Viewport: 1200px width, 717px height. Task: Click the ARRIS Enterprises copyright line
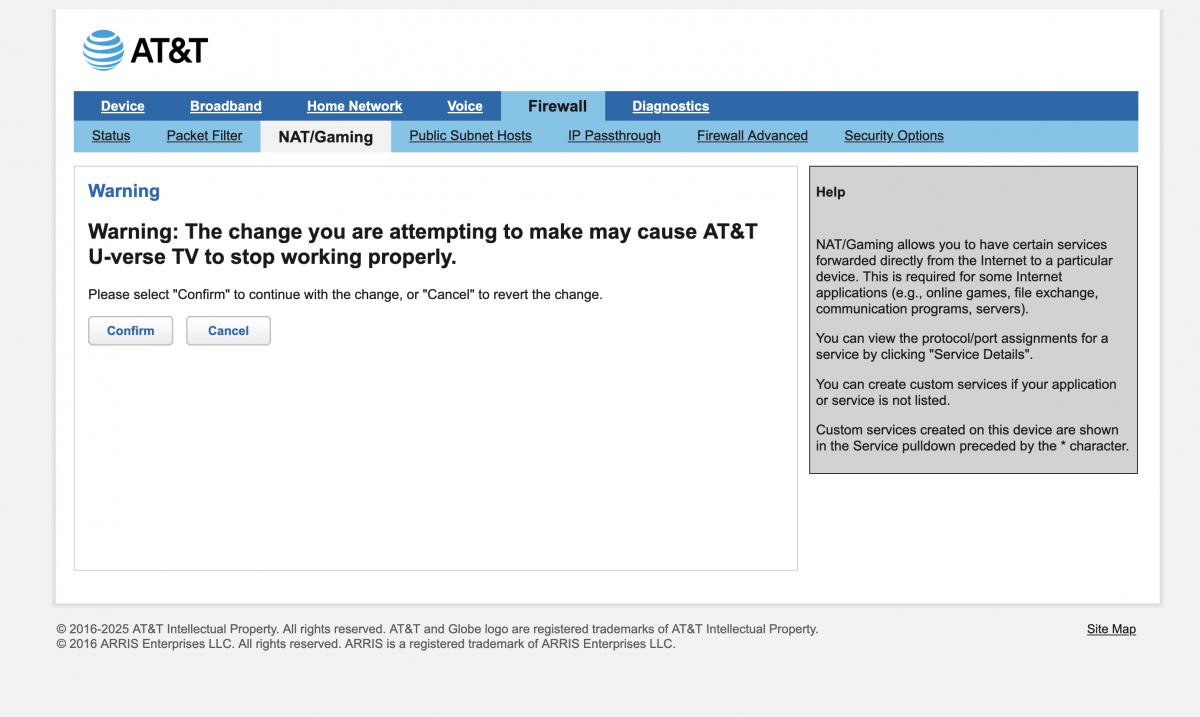click(366, 644)
